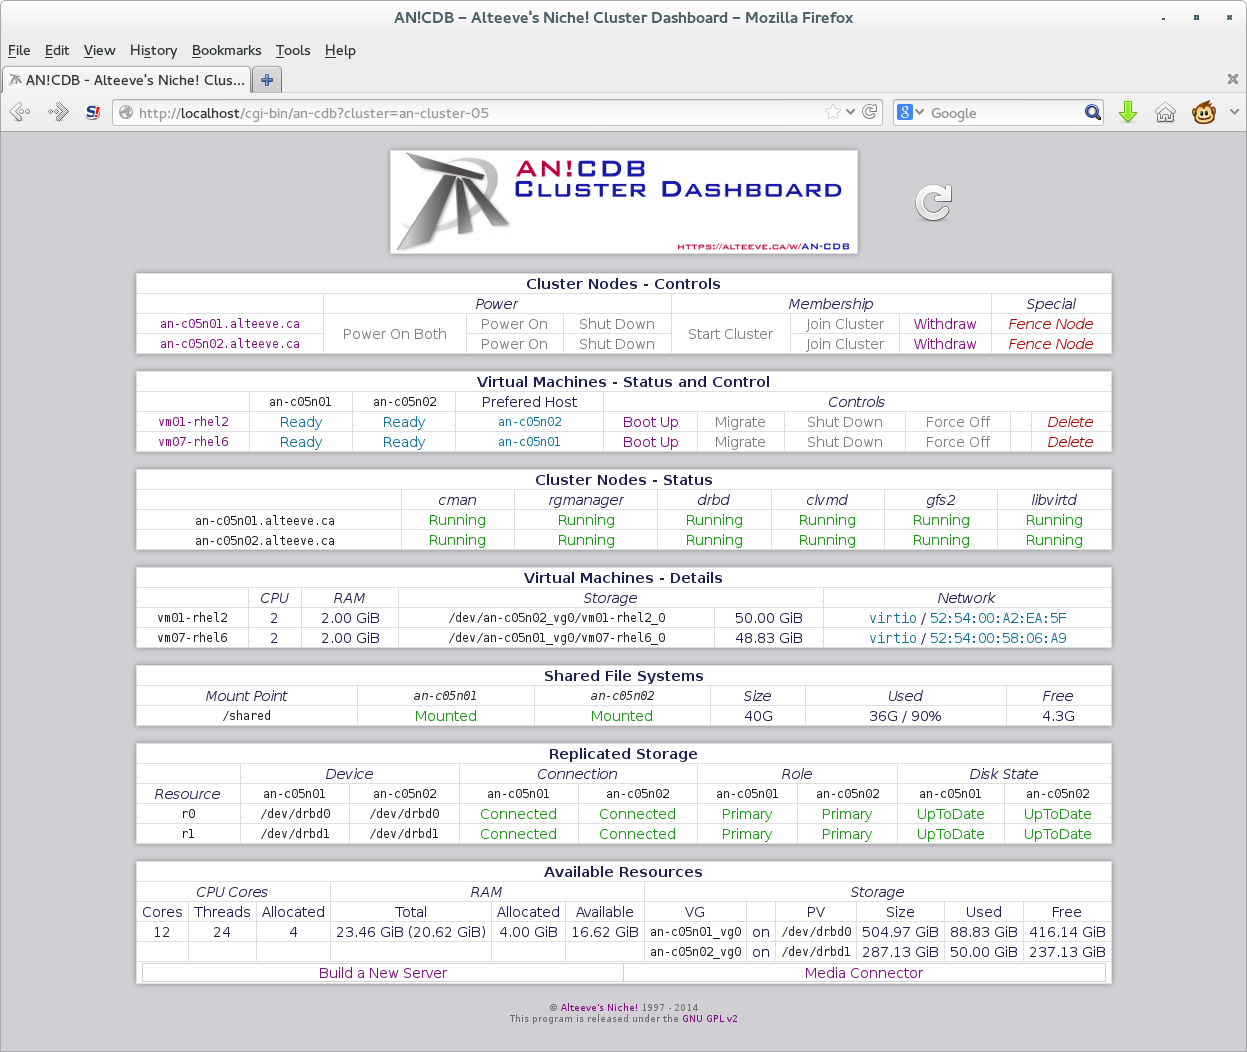1247x1052 pixels.
Task: Click the Greasemonkey monkey icon
Action: point(1204,112)
